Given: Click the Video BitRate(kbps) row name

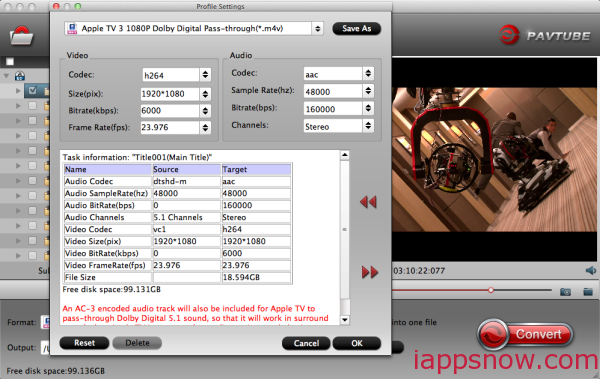Looking at the screenshot, I should (108, 253).
